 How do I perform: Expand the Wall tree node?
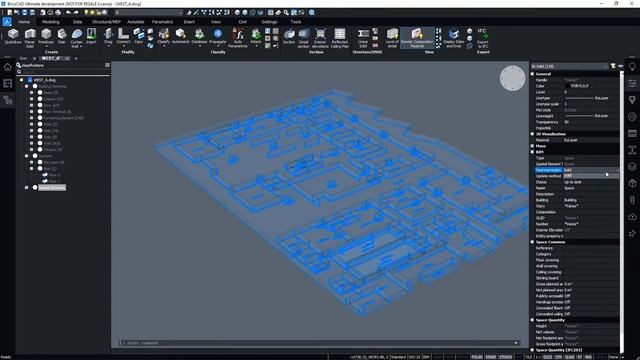(x=31, y=143)
